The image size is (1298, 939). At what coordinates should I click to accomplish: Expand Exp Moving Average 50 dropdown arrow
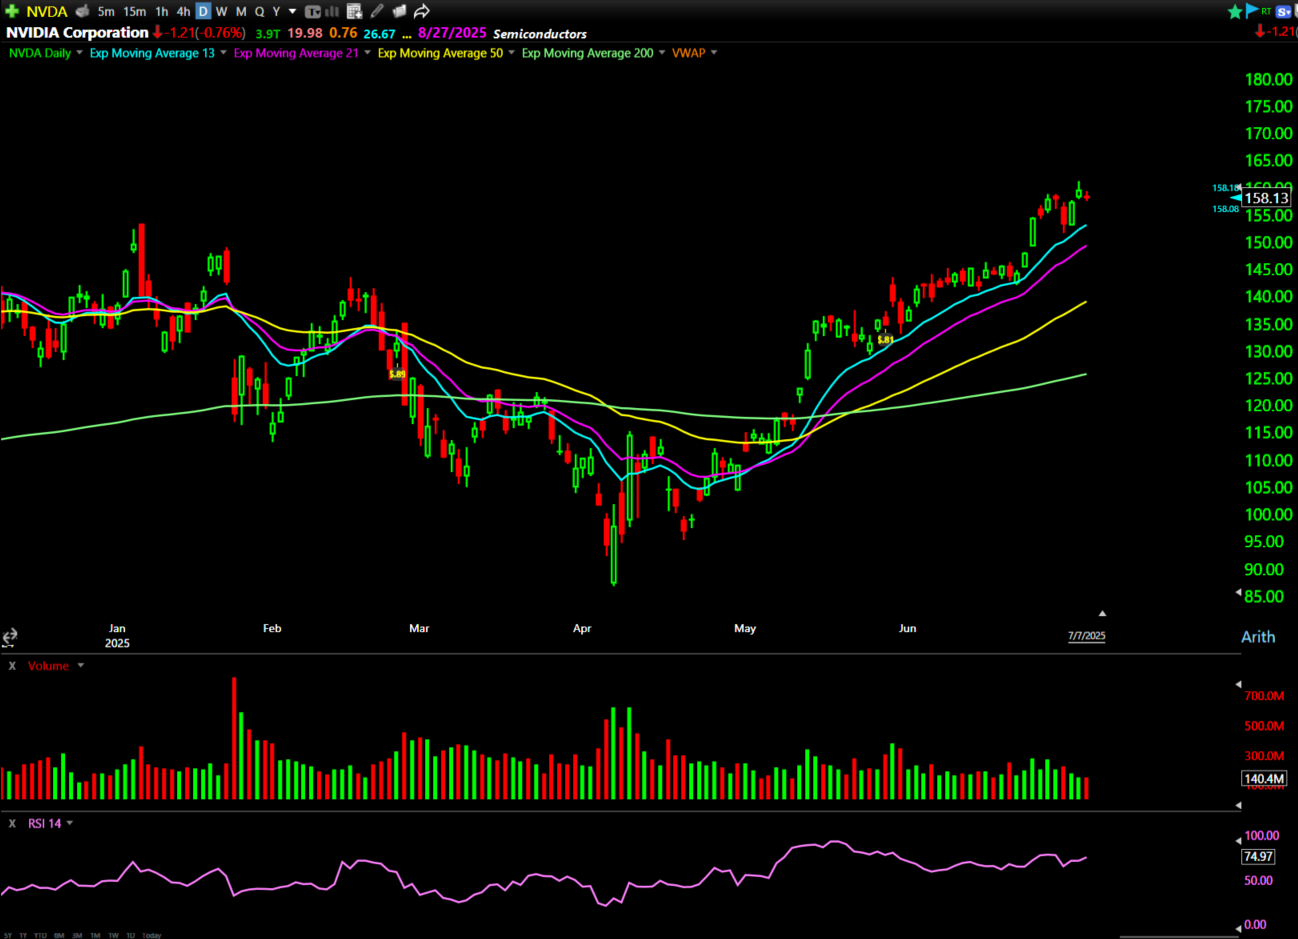click(511, 53)
